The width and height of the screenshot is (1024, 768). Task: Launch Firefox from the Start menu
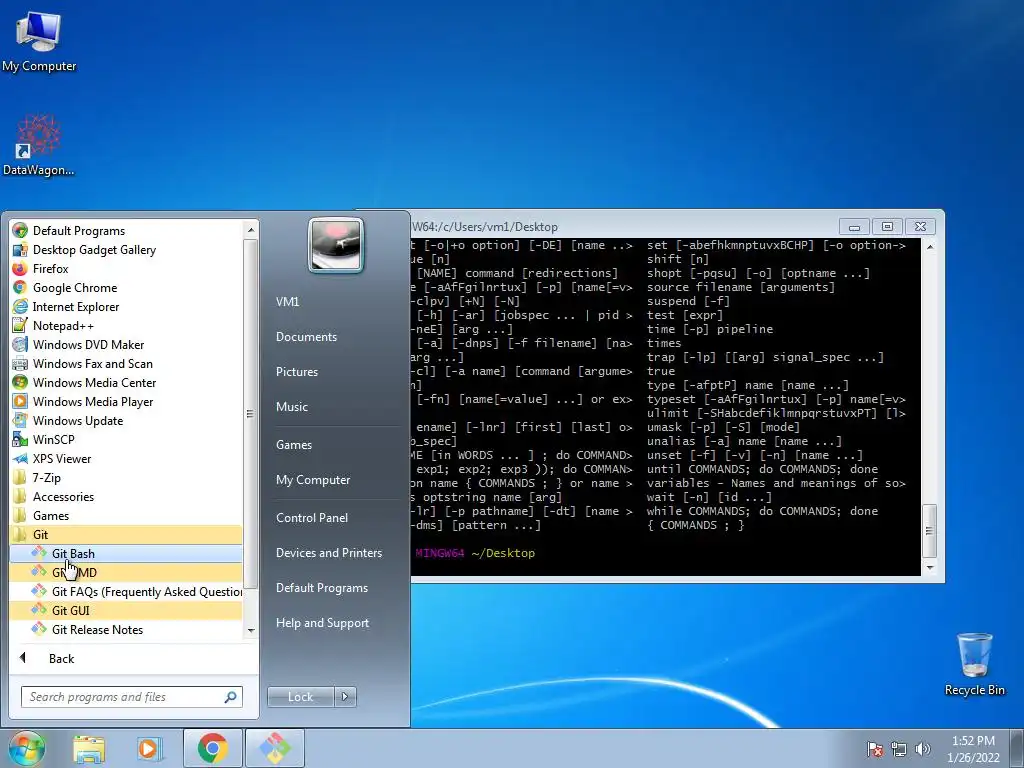pos(127,268)
